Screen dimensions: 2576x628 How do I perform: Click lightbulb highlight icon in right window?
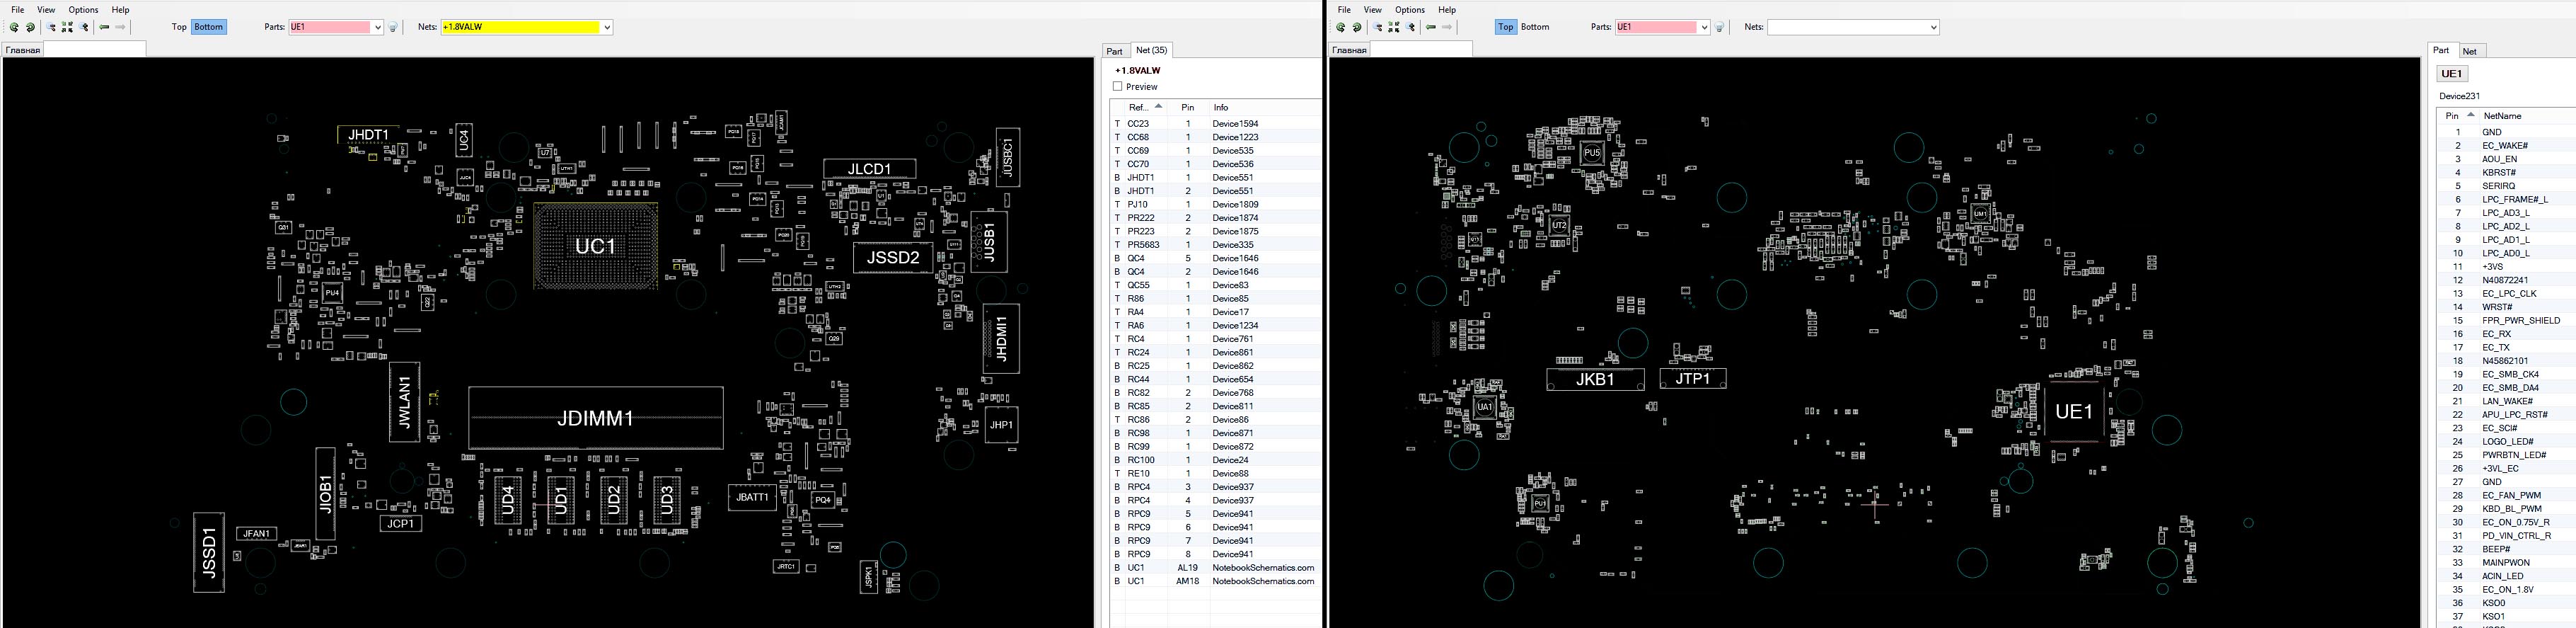point(1720,28)
